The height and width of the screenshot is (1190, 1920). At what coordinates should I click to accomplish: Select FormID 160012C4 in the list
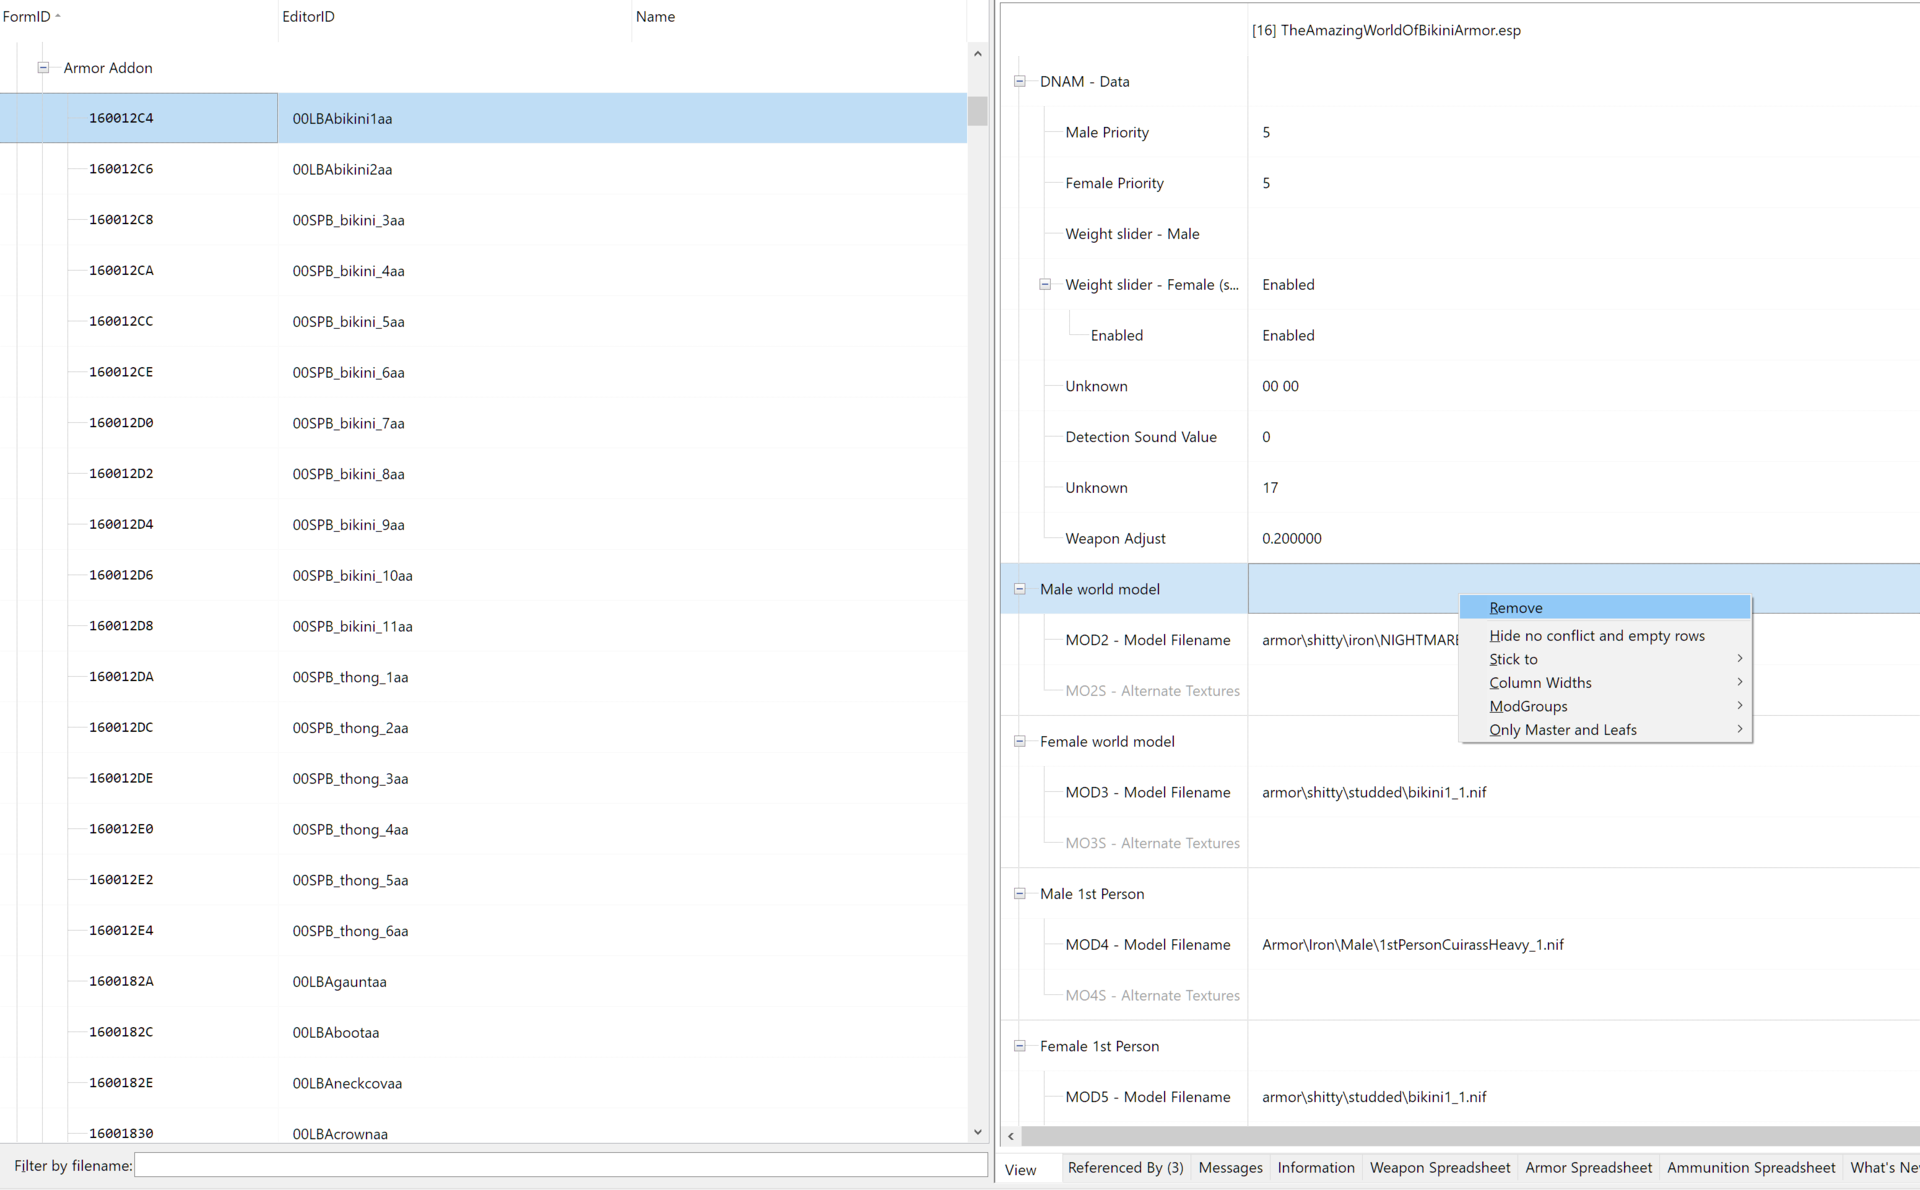(121, 118)
